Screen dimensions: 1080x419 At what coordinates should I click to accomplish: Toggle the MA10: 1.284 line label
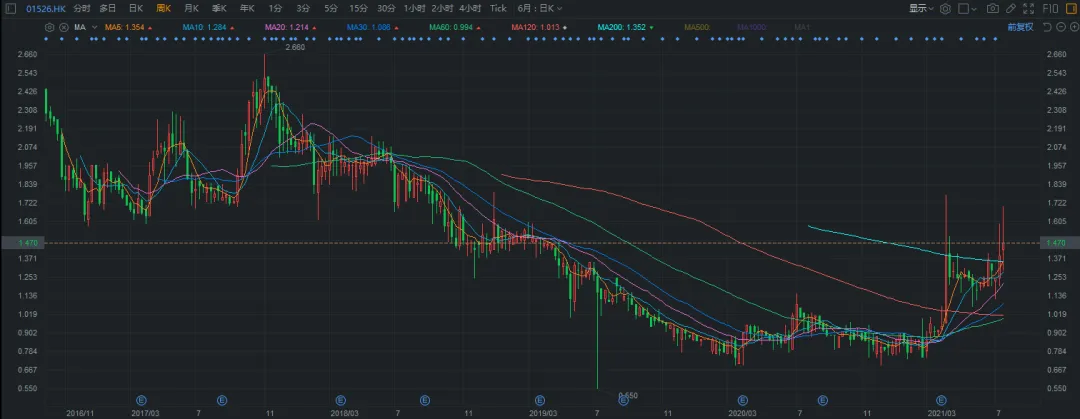[x=205, y=28]
